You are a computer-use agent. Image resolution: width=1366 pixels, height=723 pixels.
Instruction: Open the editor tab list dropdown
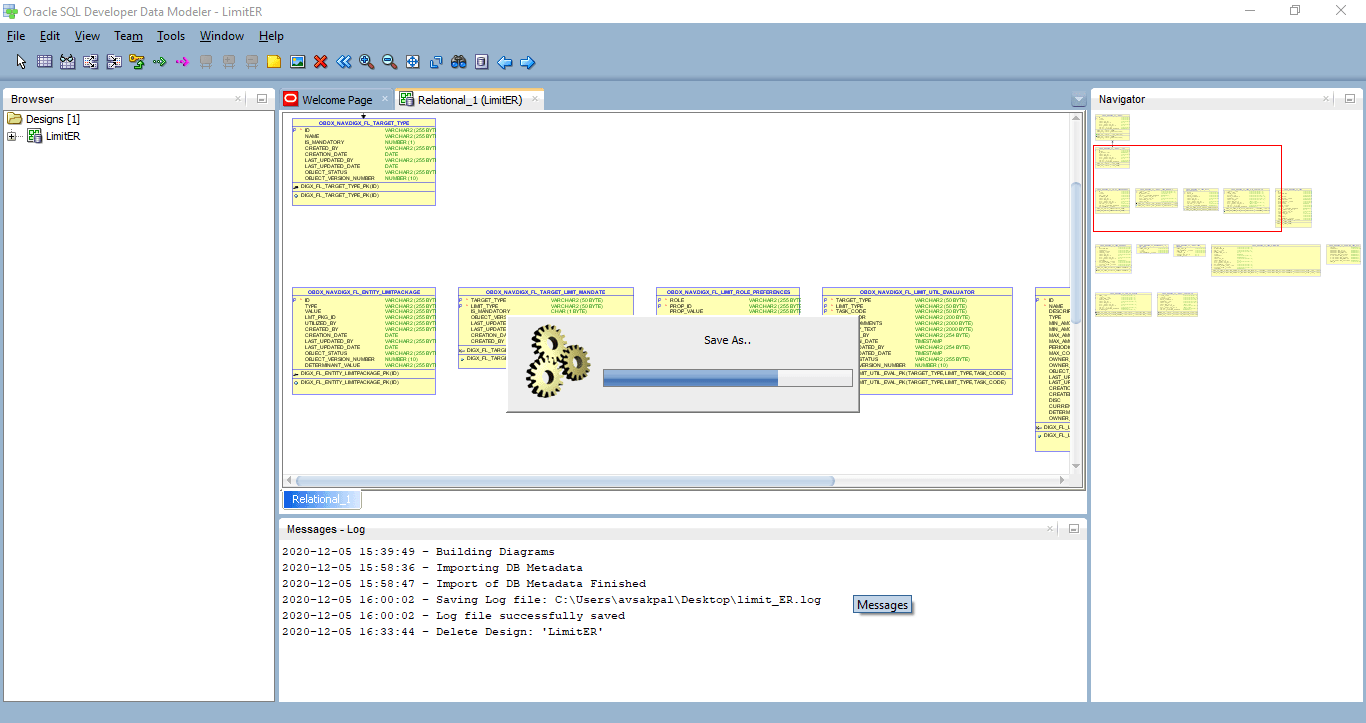click(x=1078, y=100)
